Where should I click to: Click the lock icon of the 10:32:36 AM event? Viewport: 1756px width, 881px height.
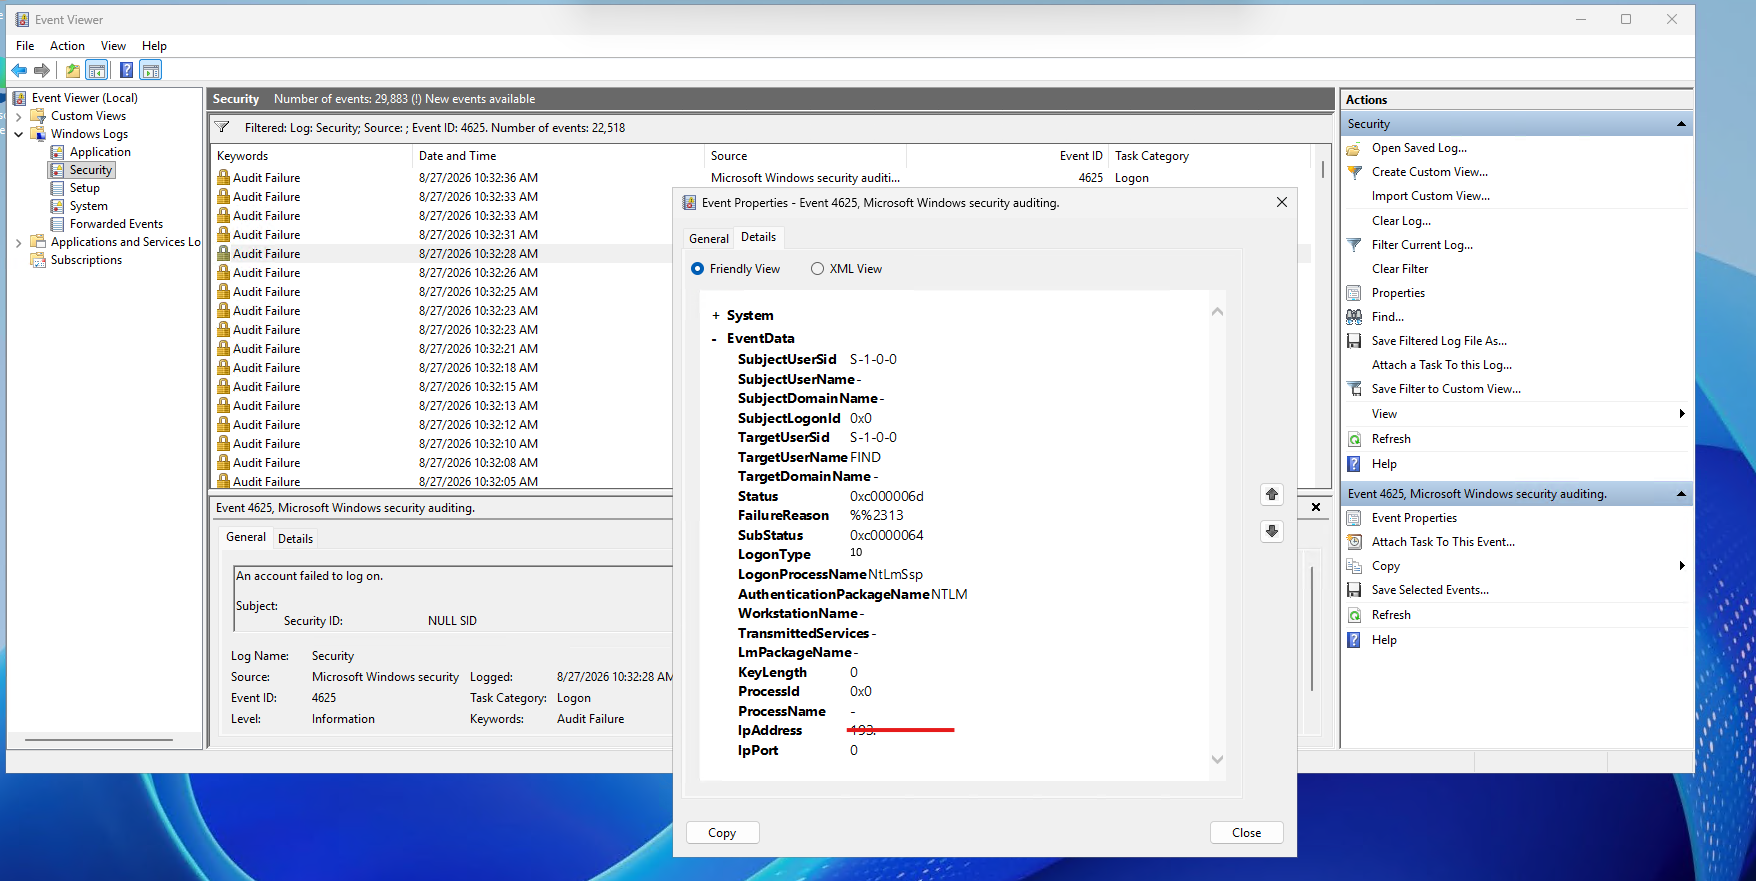coord(223,178)
